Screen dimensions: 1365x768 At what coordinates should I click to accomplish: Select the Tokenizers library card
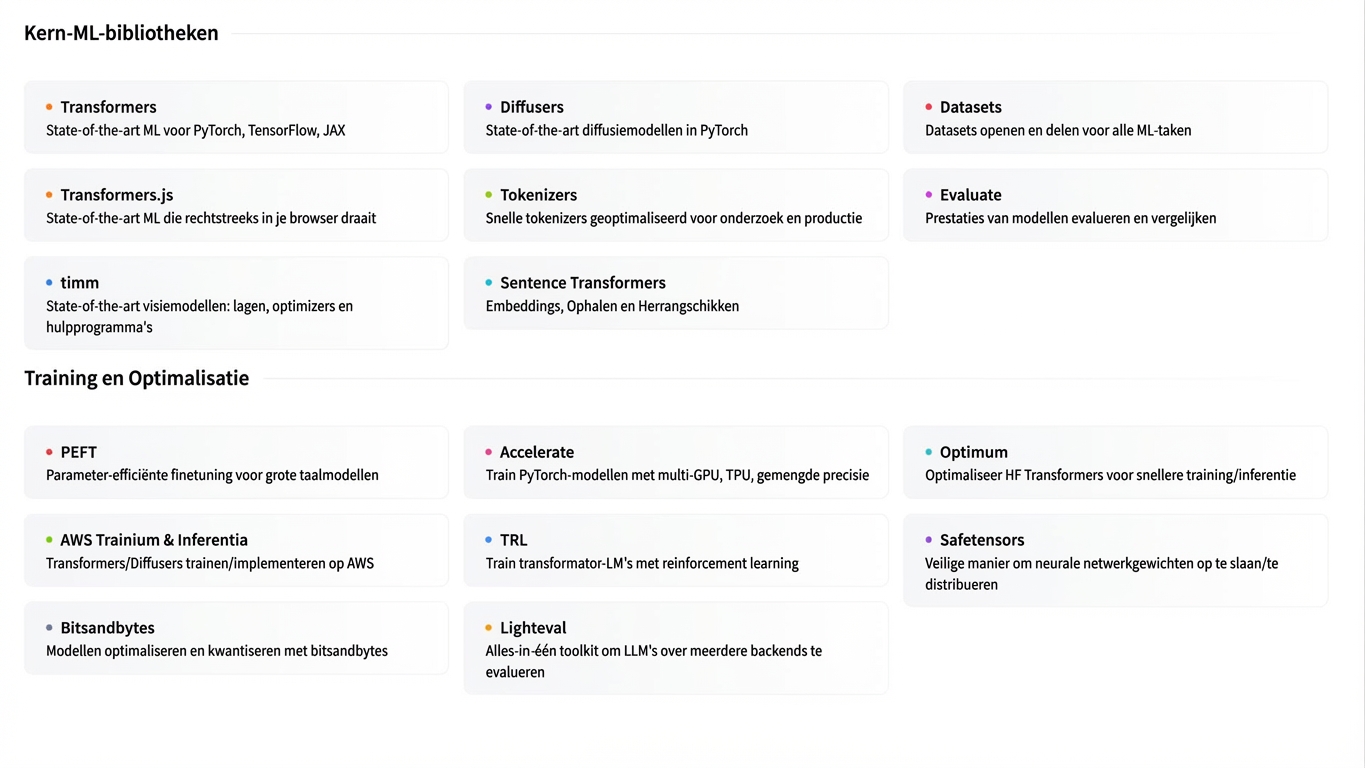click(676, 205)
